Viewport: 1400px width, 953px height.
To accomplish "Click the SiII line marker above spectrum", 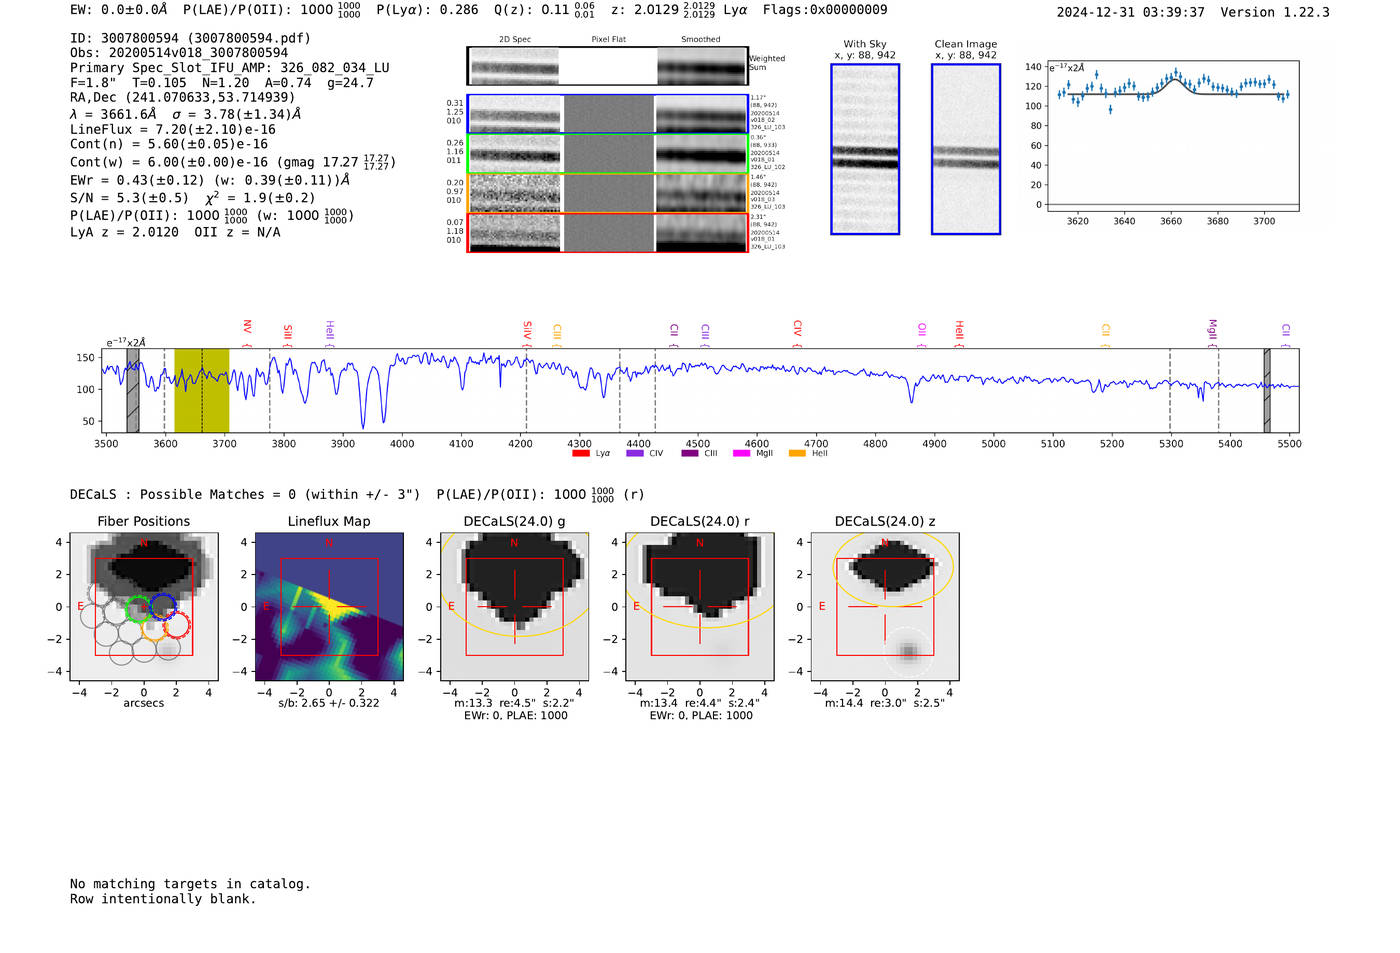I will [x=288, y=334].
